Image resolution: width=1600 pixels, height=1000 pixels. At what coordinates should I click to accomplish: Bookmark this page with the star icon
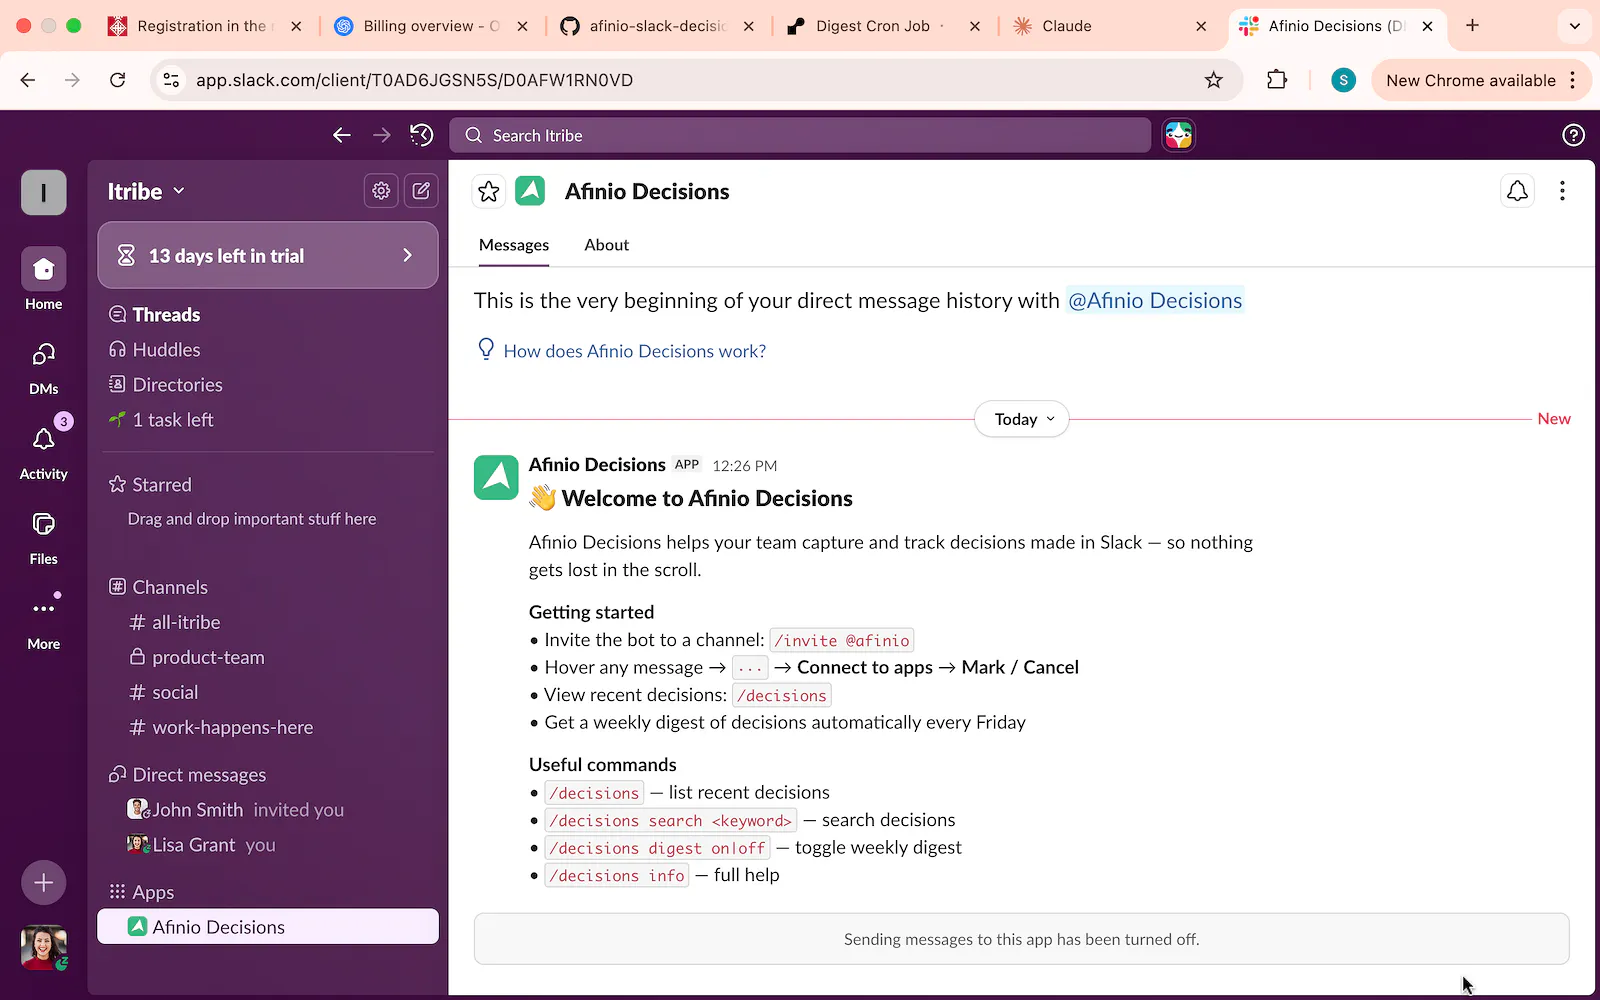1213,80
